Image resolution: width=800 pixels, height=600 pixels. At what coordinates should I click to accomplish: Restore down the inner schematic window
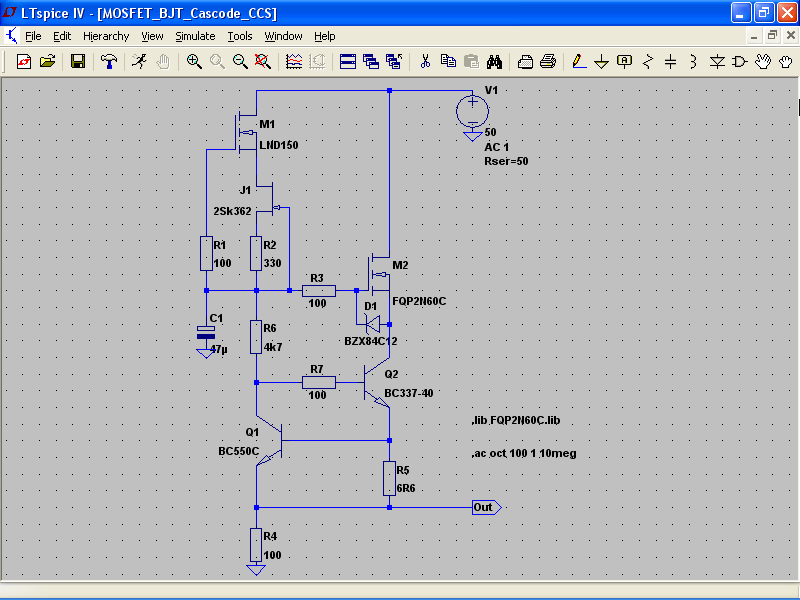point(772,36)
